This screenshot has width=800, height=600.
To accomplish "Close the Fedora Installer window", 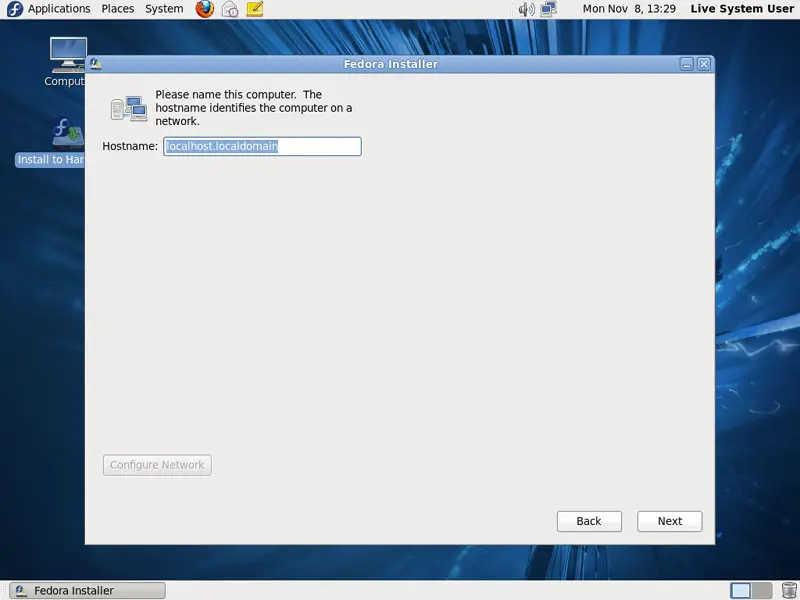I will pyautogui.click(x=704, y=64).
